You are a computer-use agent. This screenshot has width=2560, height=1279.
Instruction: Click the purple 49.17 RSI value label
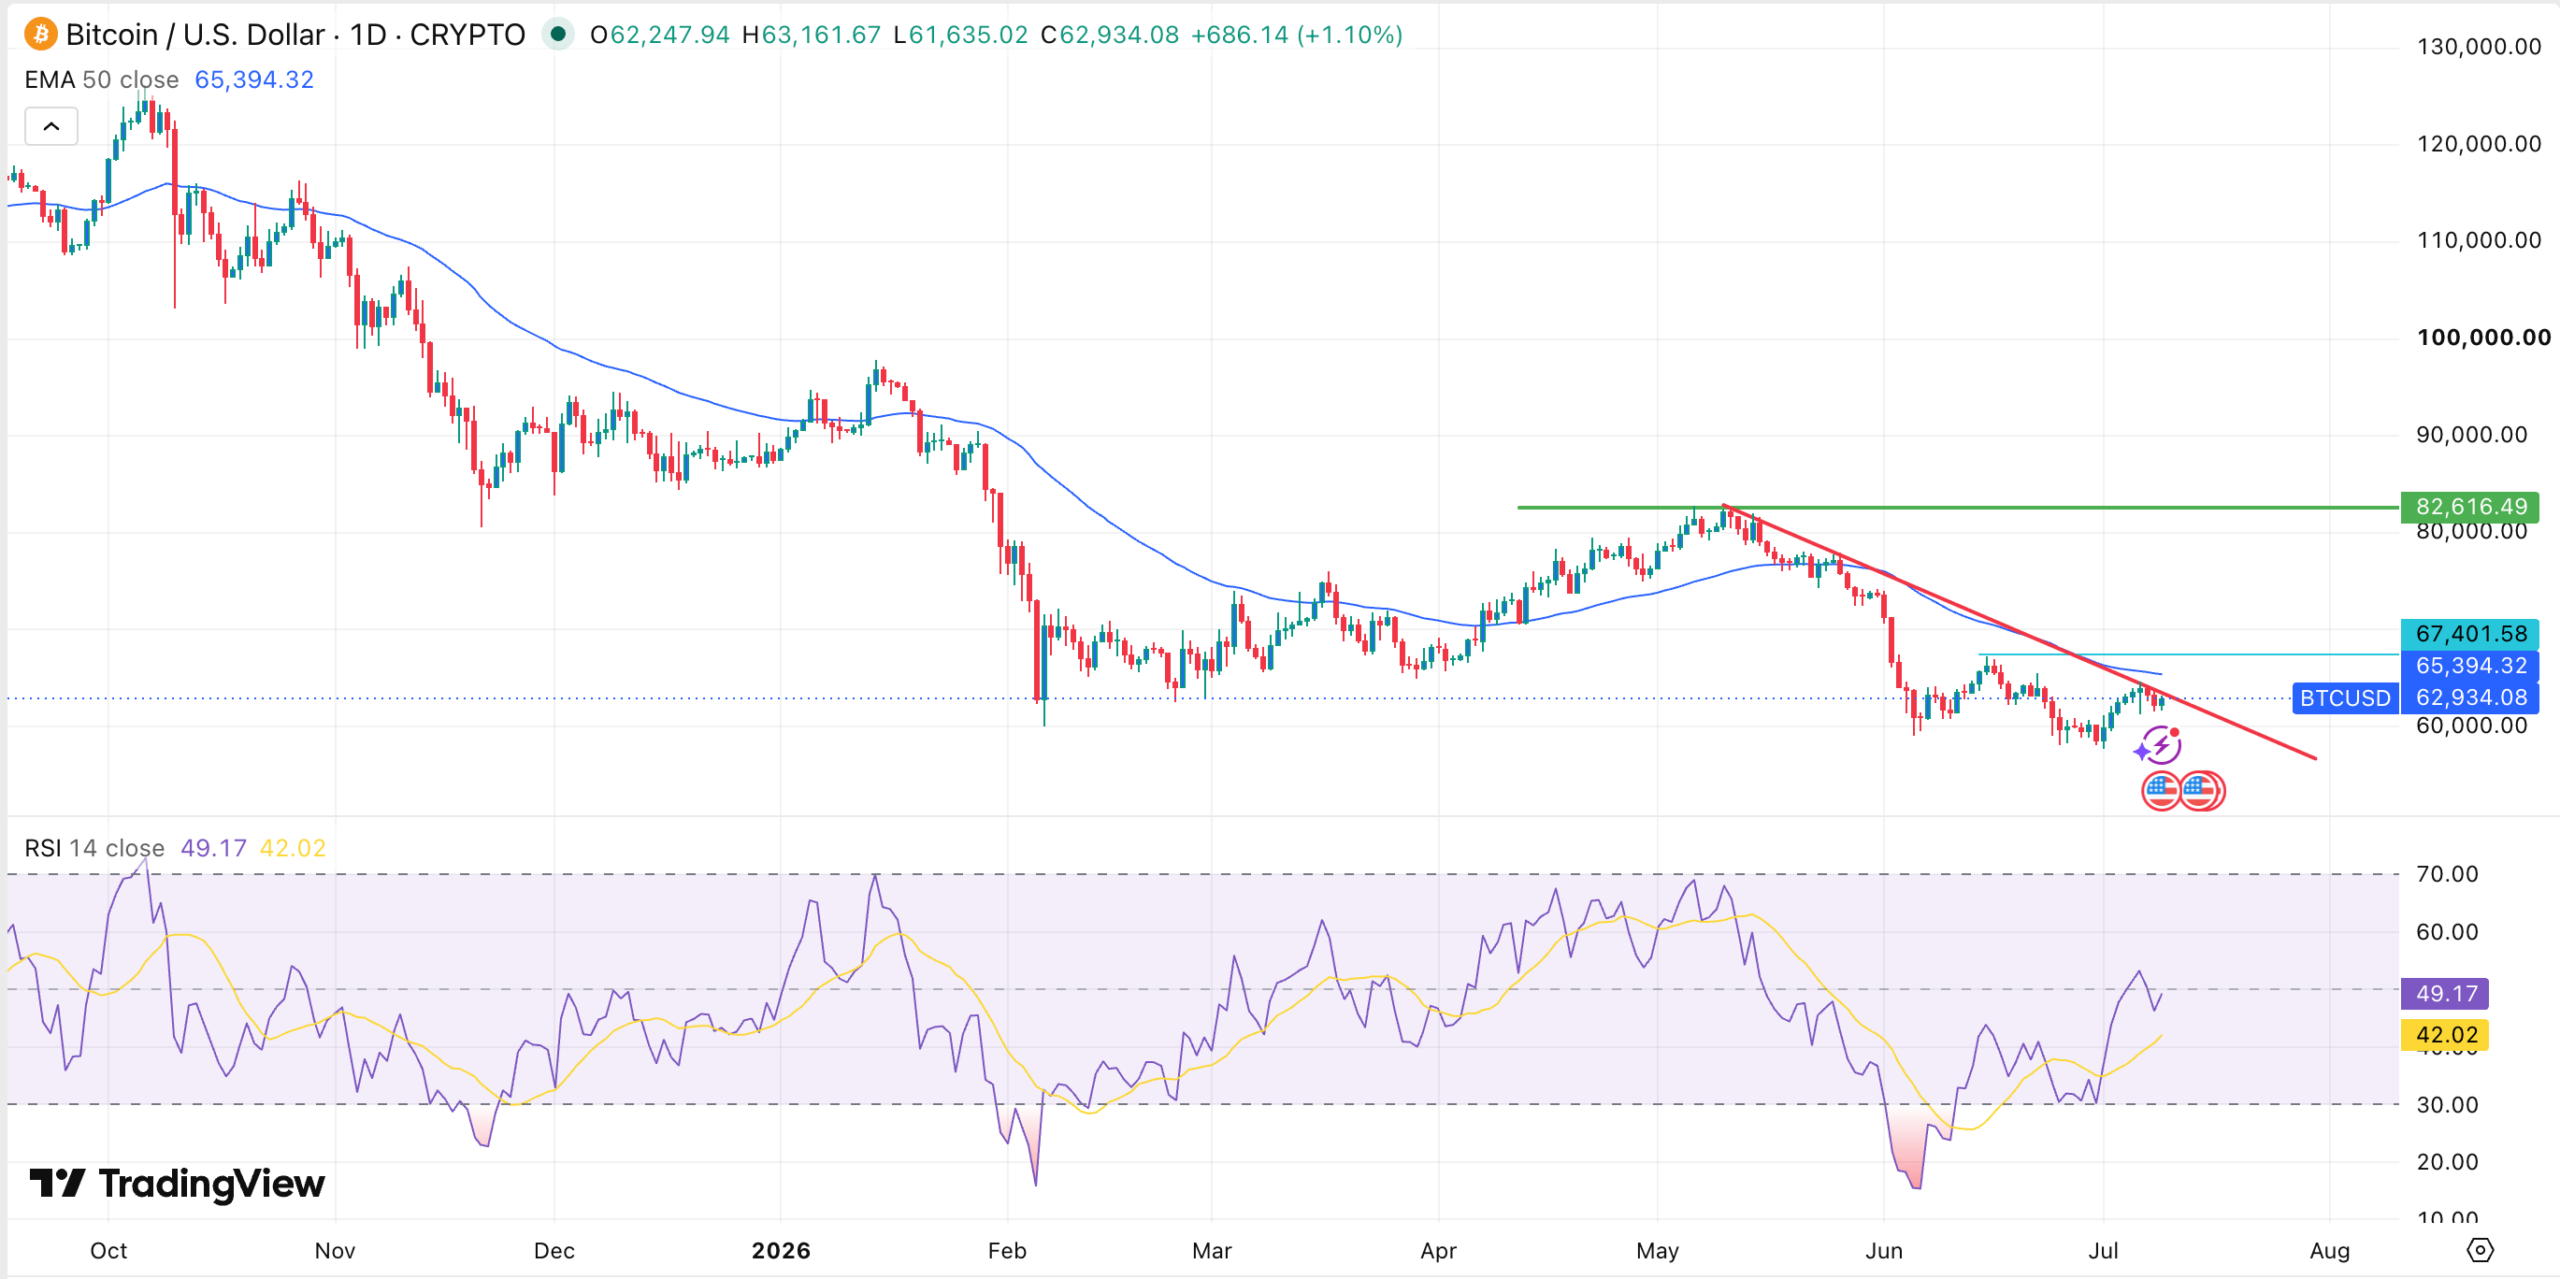pos(2445,994)
